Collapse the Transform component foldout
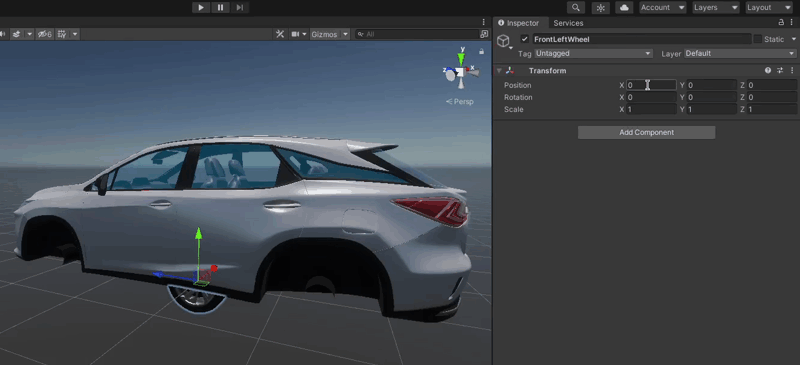800x365 pixels. [x=499, y=70]
